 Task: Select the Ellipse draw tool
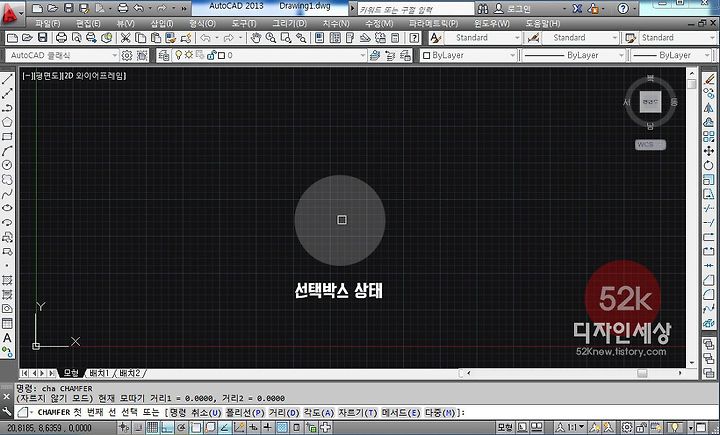pos(7,208)
